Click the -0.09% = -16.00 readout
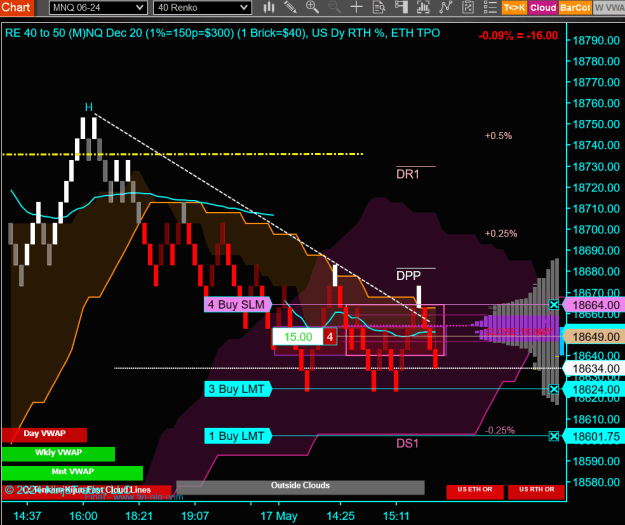Viewport: 625px width, 525px height. click(518, 35)
